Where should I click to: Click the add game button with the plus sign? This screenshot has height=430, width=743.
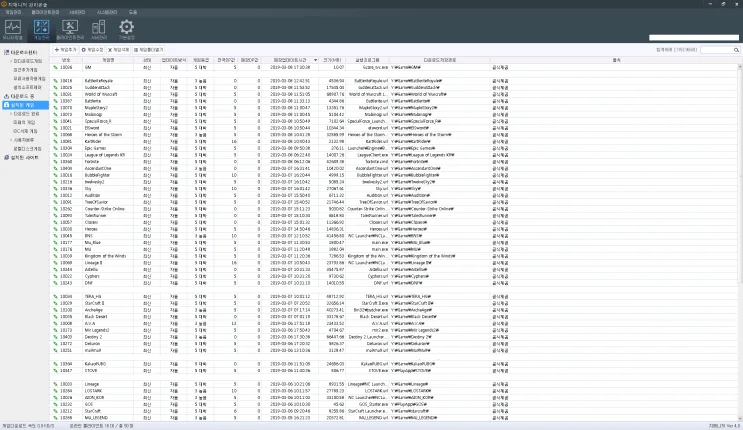coord(65,50)
